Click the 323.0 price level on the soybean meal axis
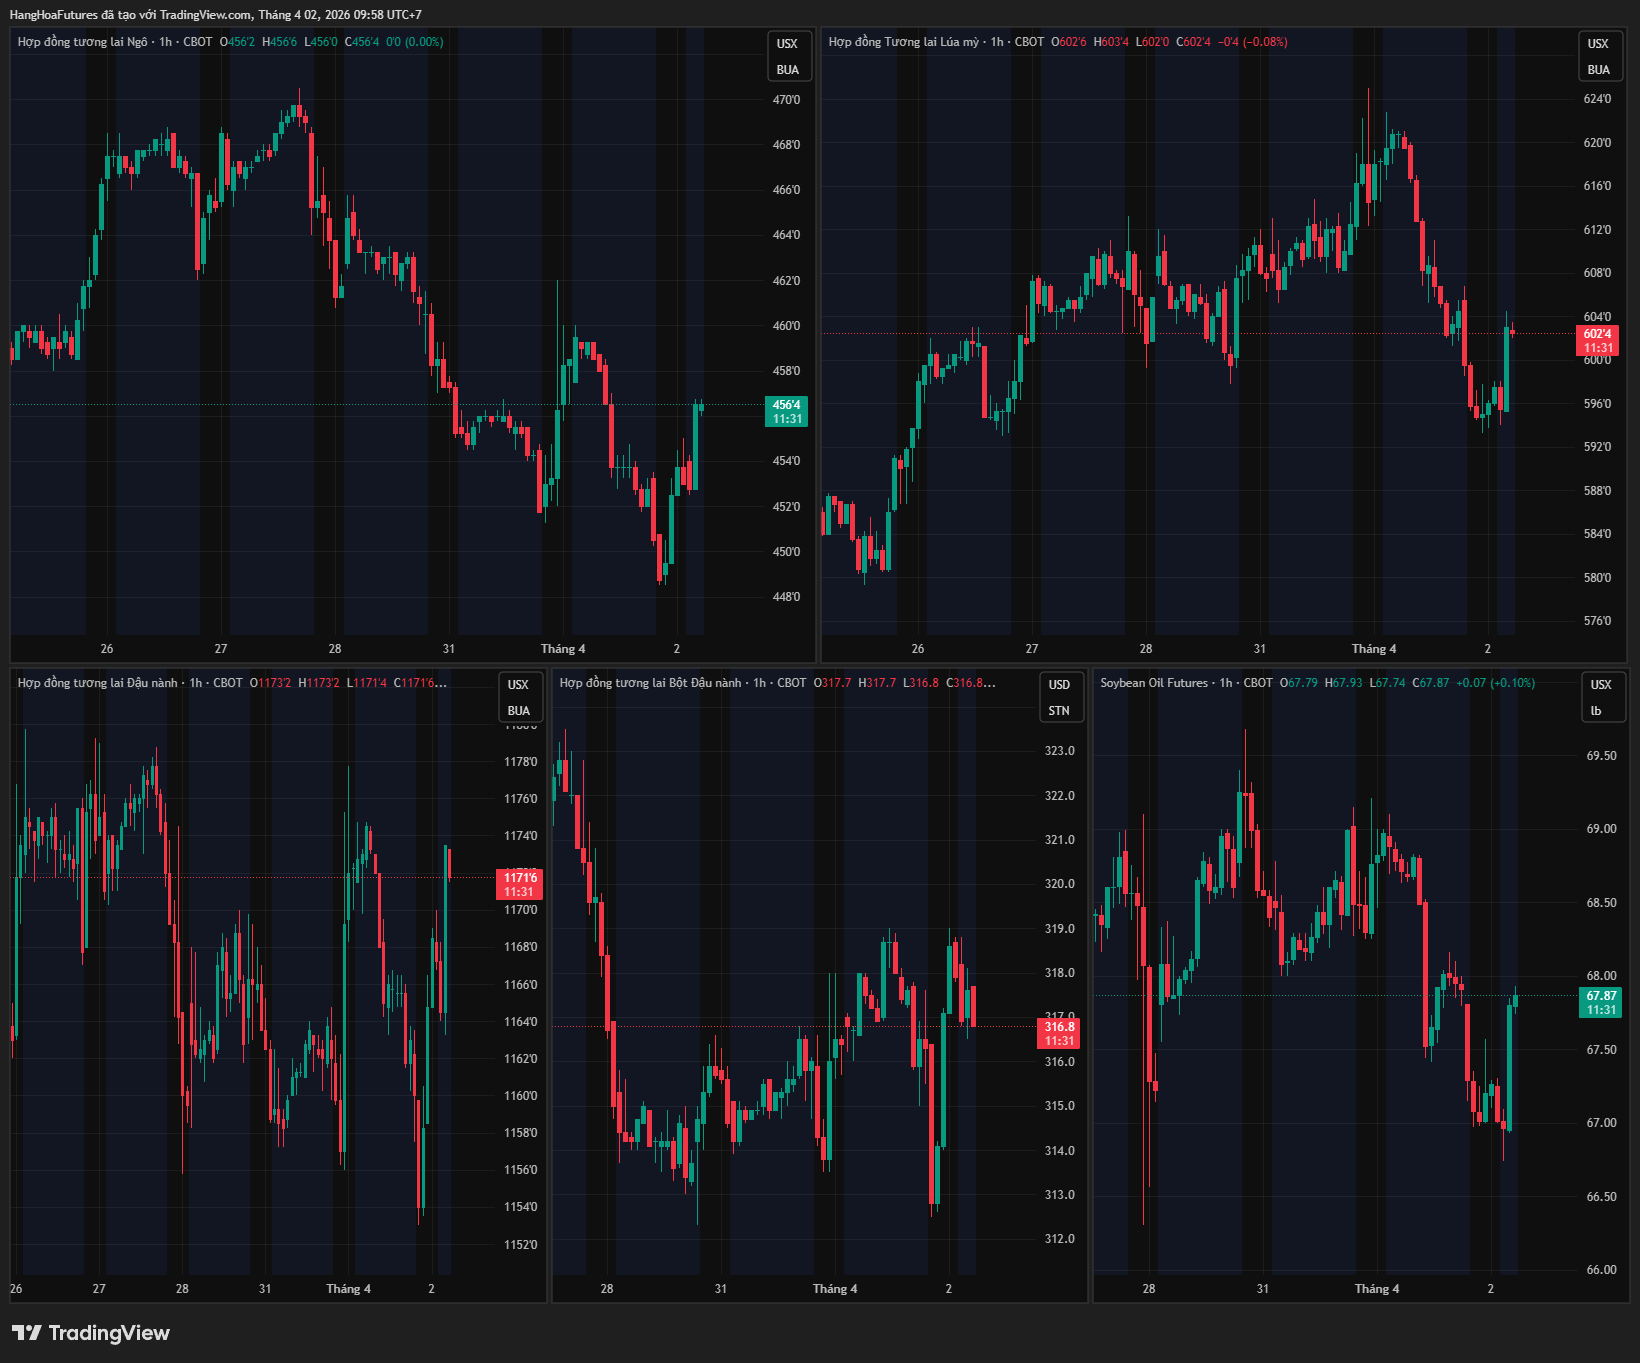This screenshot has height=1363, width=1640. click(x=1060, y=751)
